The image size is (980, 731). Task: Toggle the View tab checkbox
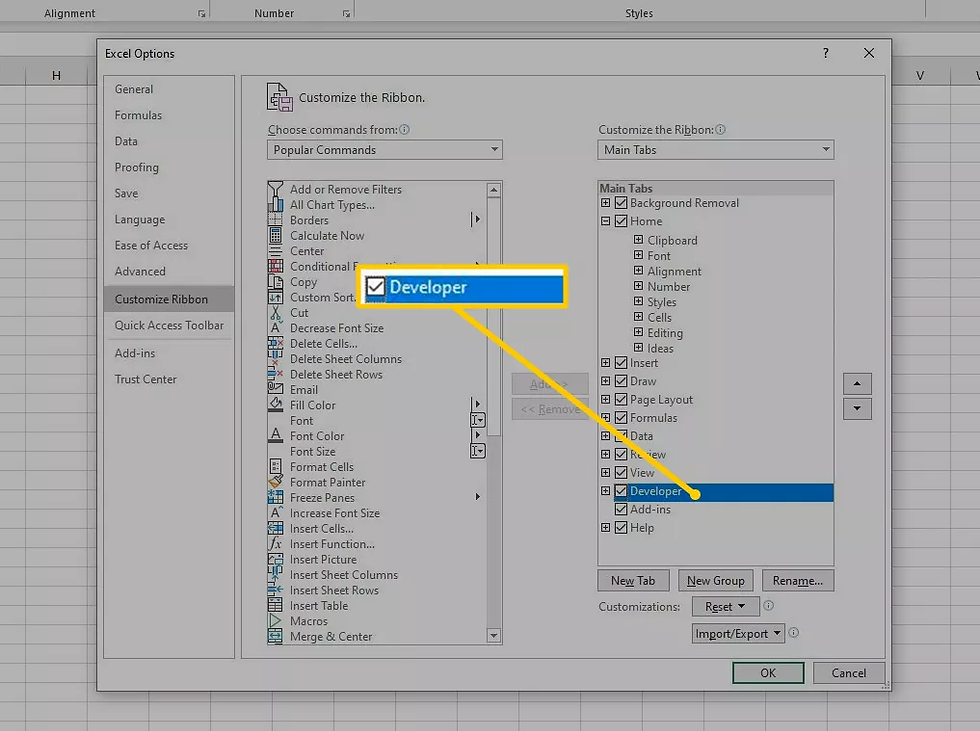621,472
